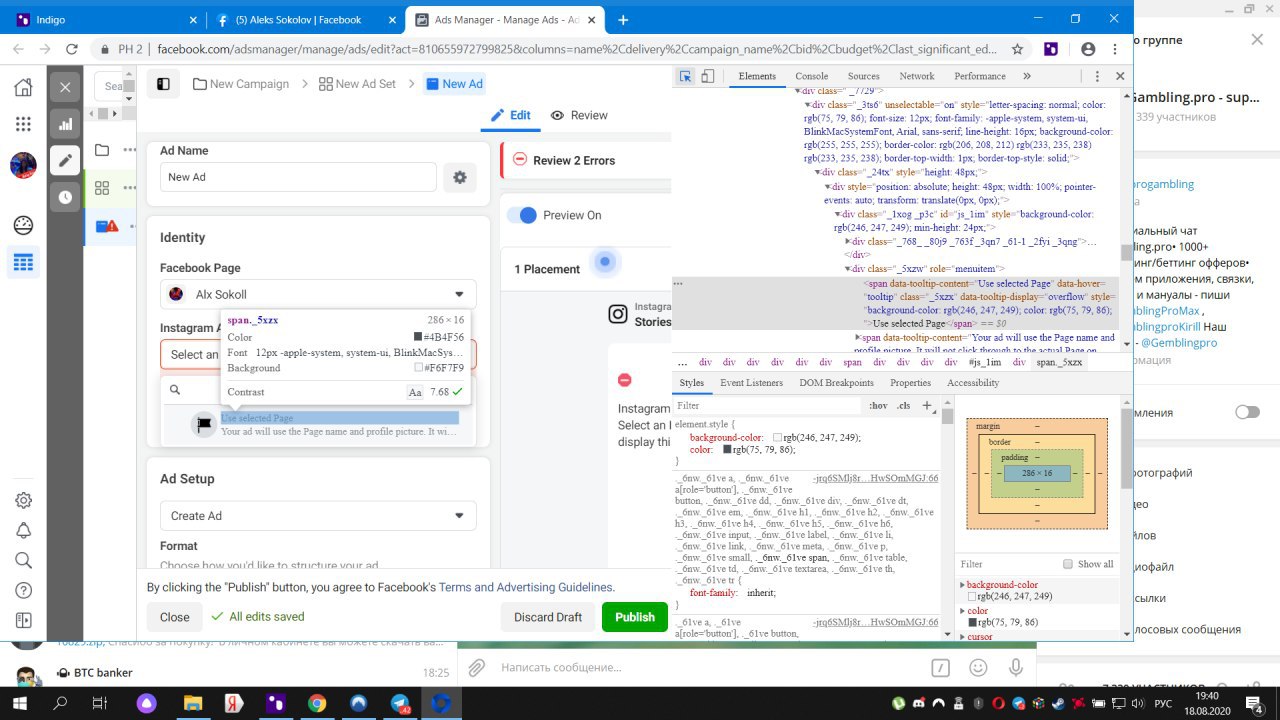Switch to the Edit tab
The image size is (1280, 720).
510,115
